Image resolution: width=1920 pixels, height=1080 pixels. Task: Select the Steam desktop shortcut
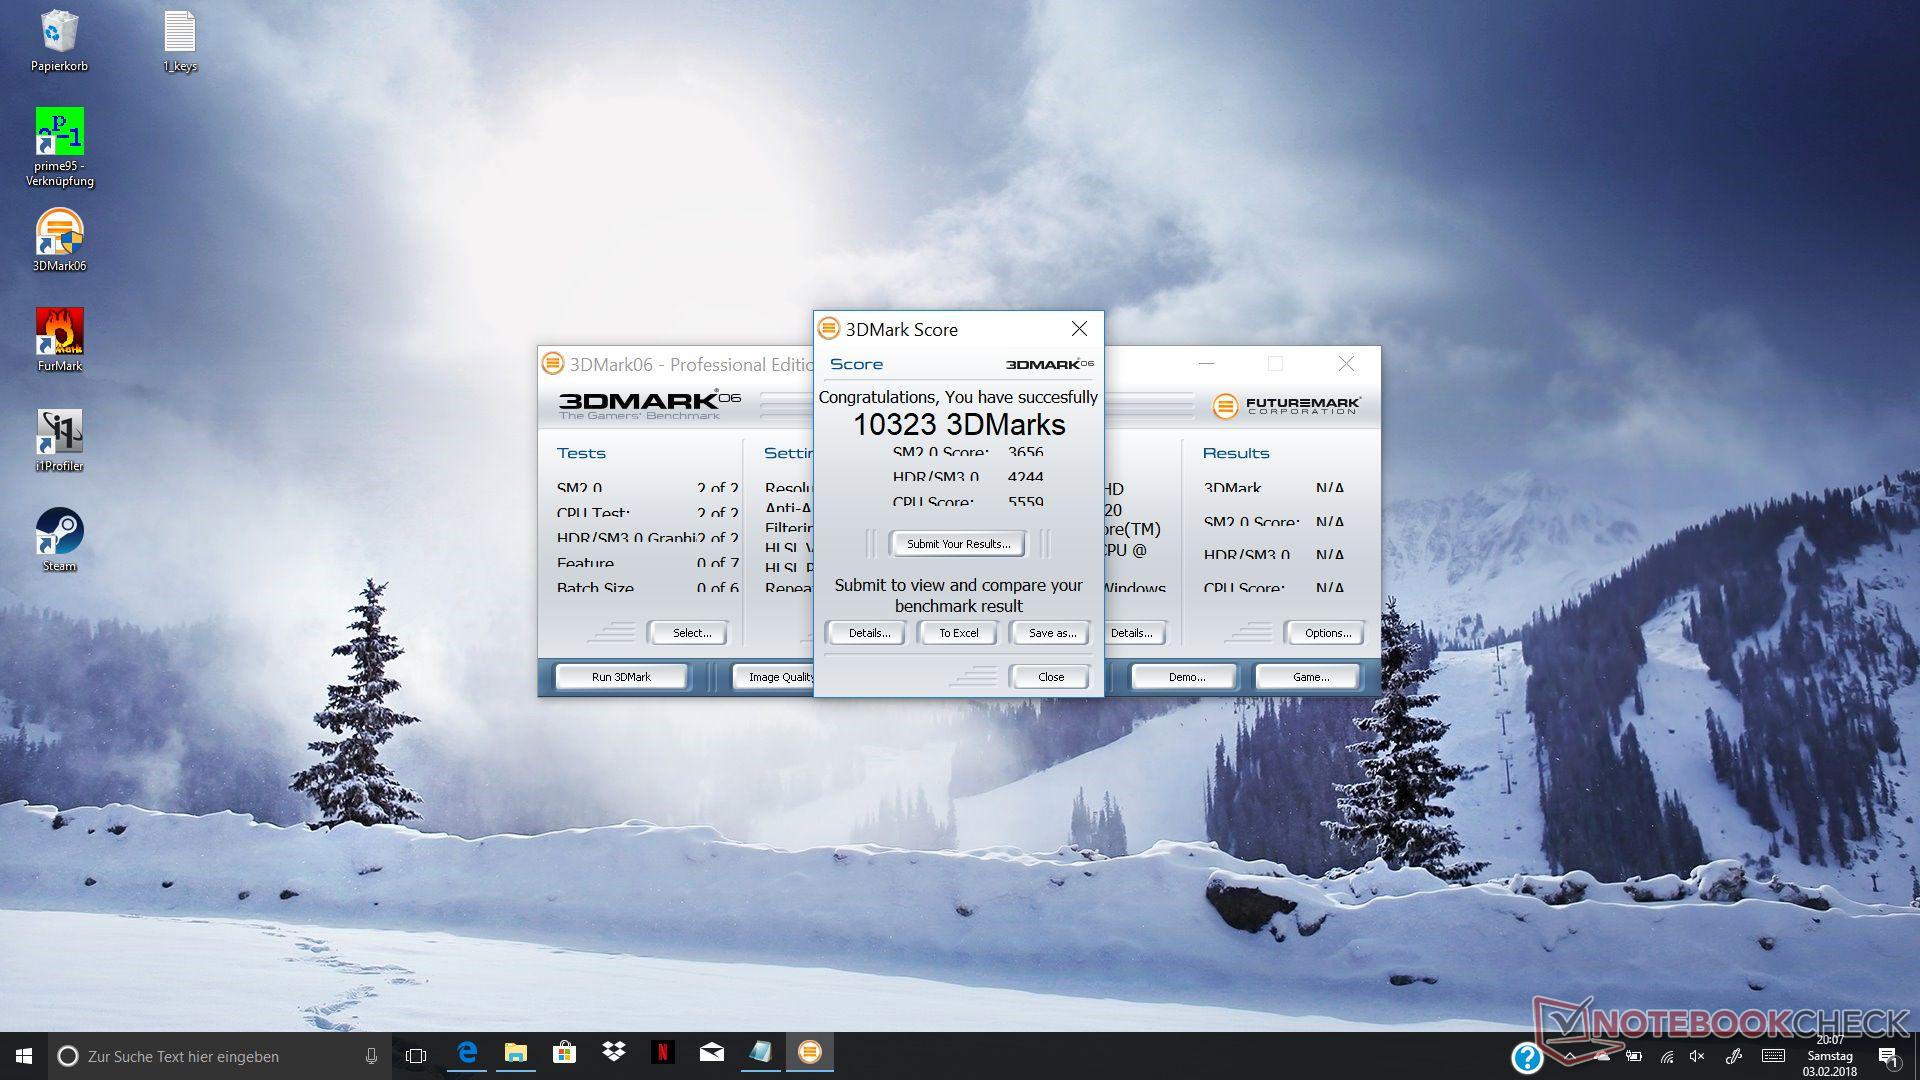click(x=59, y=540)
